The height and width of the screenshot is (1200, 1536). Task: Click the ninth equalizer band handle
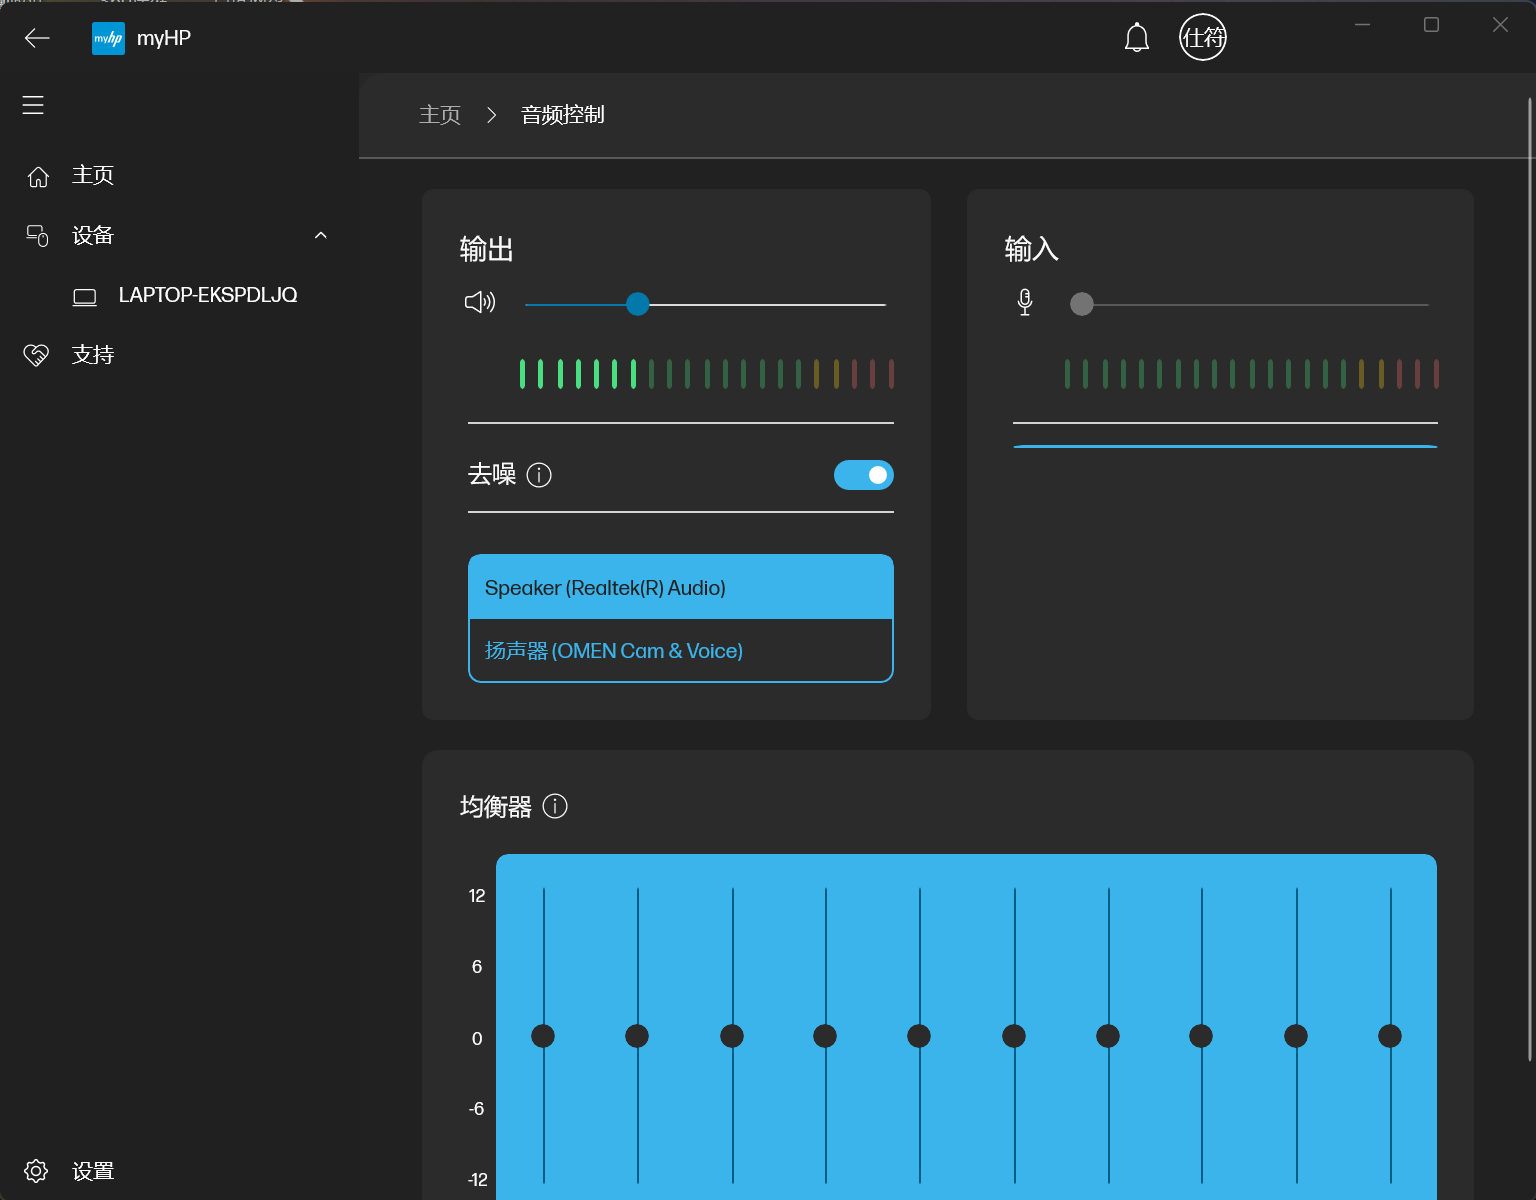1296,1036
